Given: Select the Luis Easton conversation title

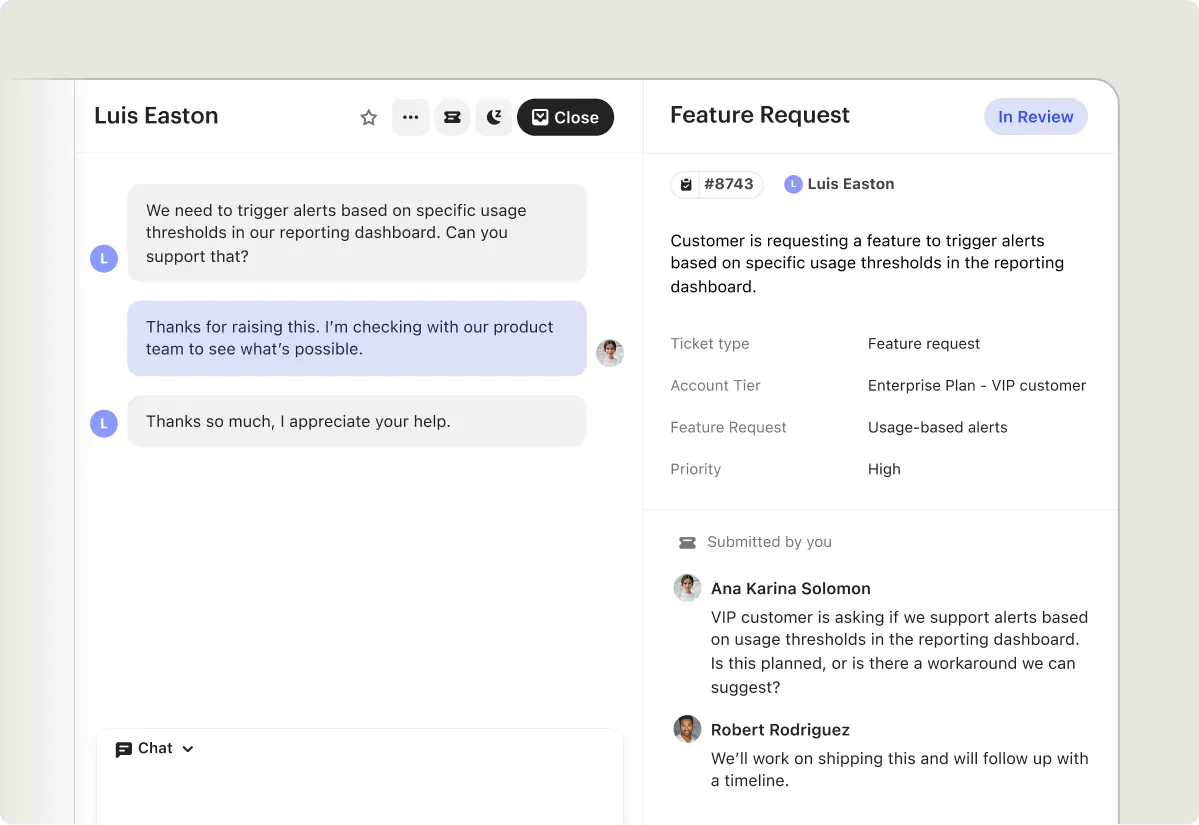Looking at the screenshot, I should (156, 116).
